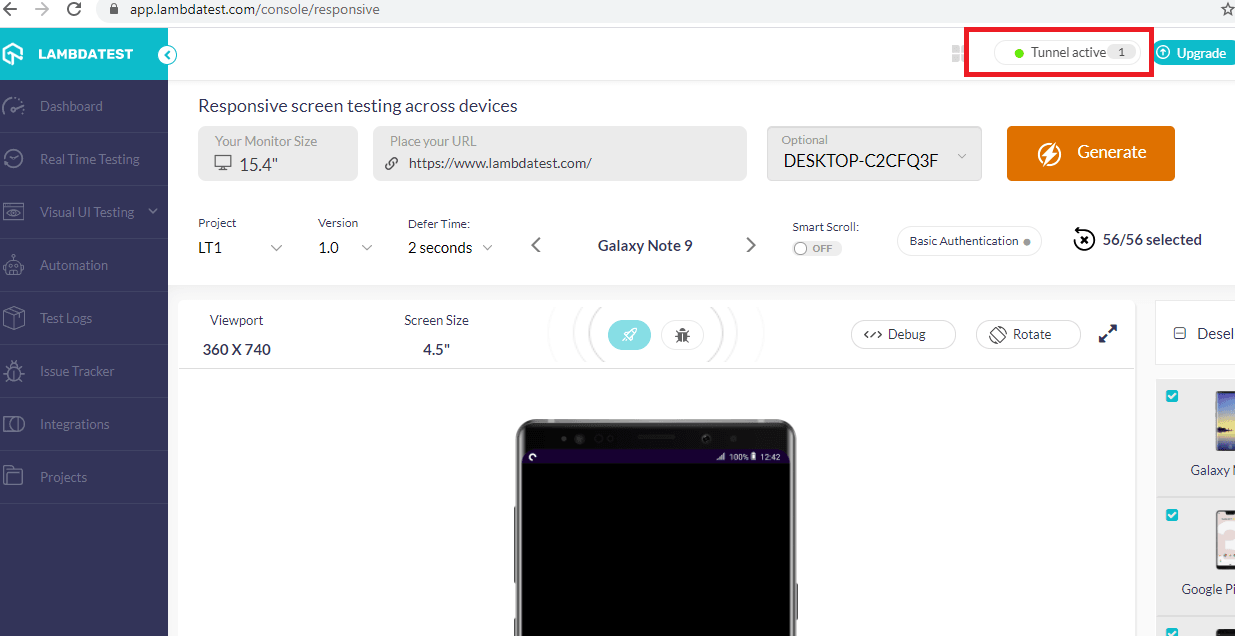Image resolution: width=1235 pixels, height=636 pixels.
Task: Advance to next device with right arrow
Action: [751, 244]
